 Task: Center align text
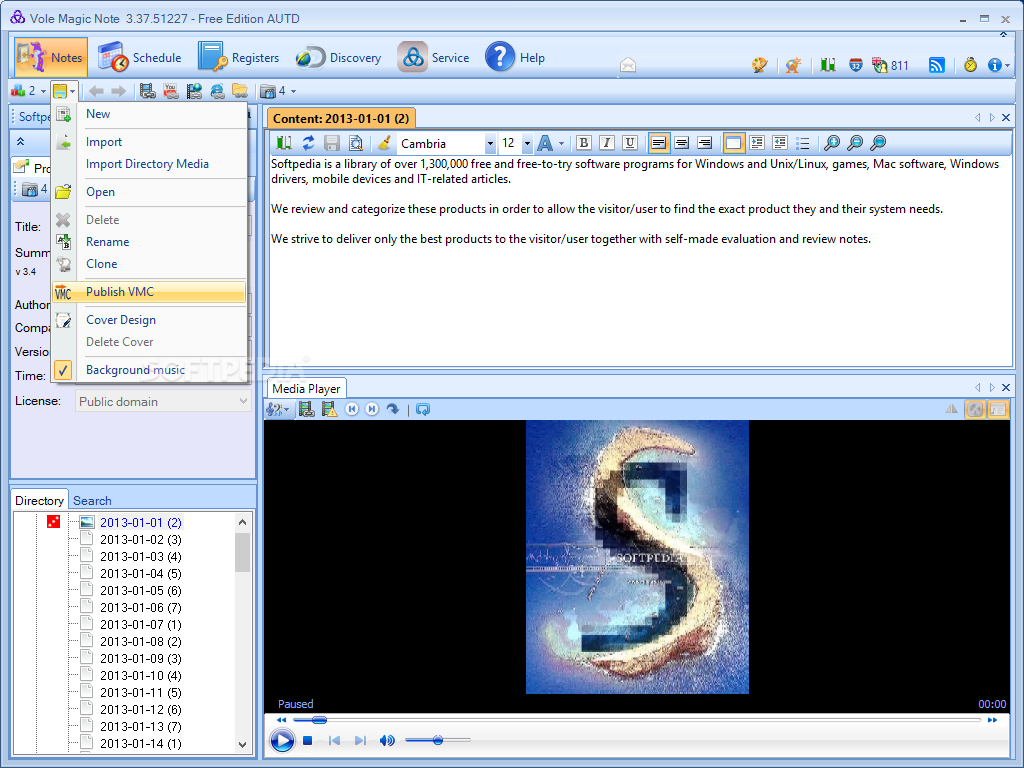682,142
